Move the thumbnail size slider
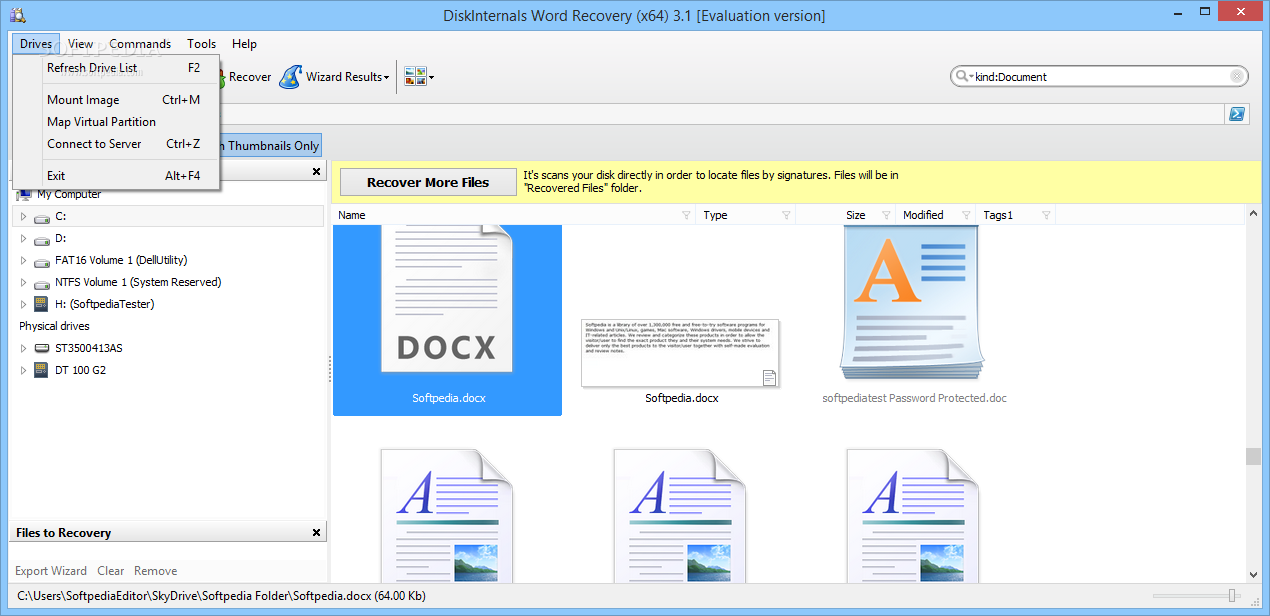 point(1232,596)
